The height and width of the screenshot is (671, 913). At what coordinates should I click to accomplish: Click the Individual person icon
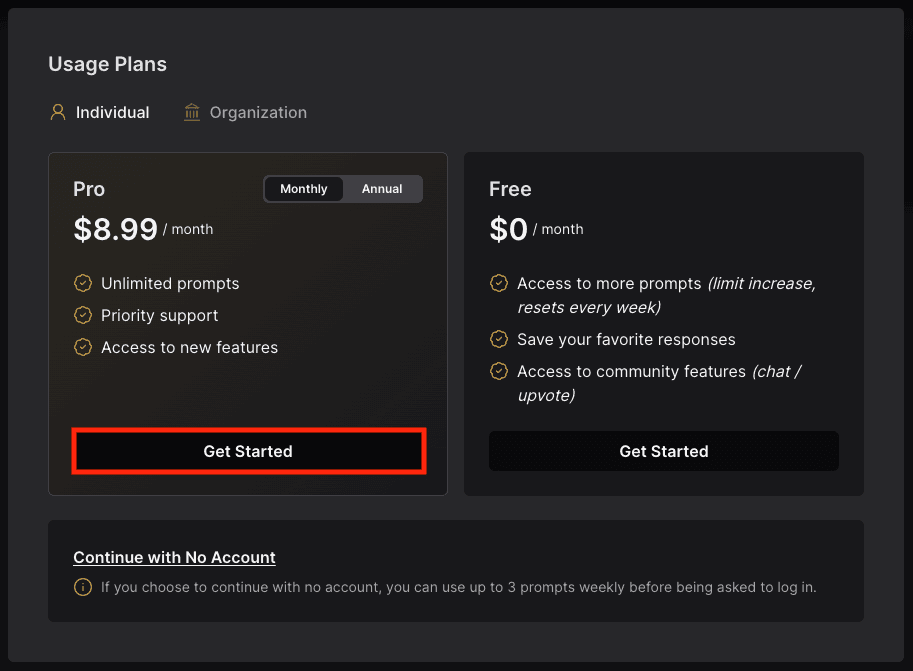pyautogui.click(x=58, y=112)
